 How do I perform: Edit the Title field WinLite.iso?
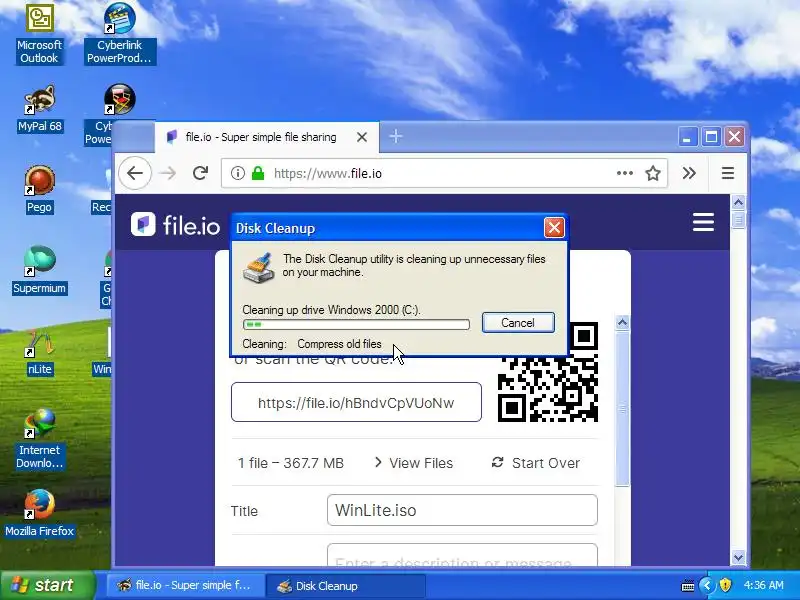(x=462, y=510)
